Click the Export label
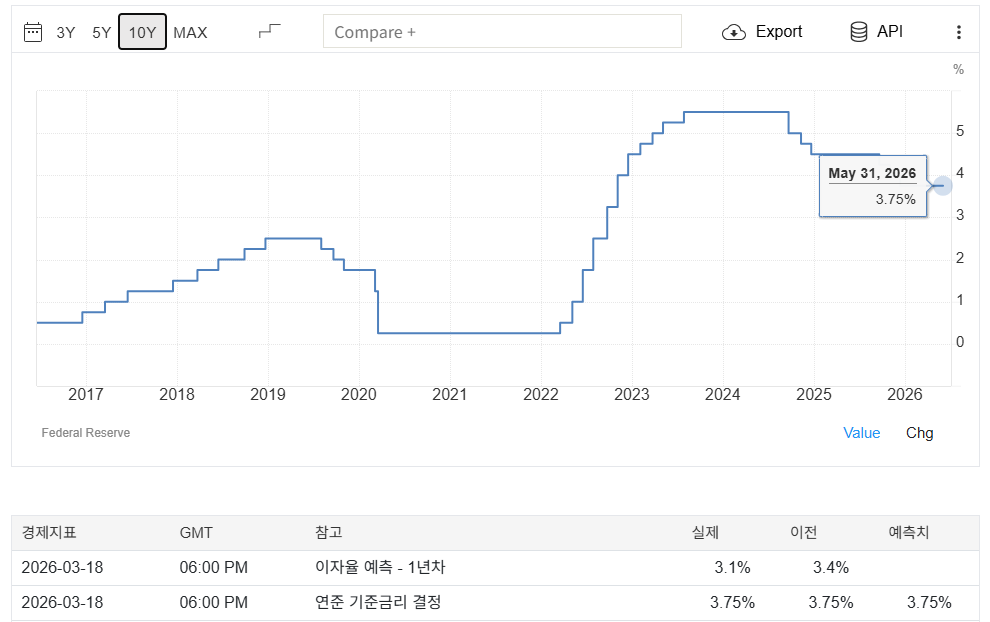 [x=778, y=32]
